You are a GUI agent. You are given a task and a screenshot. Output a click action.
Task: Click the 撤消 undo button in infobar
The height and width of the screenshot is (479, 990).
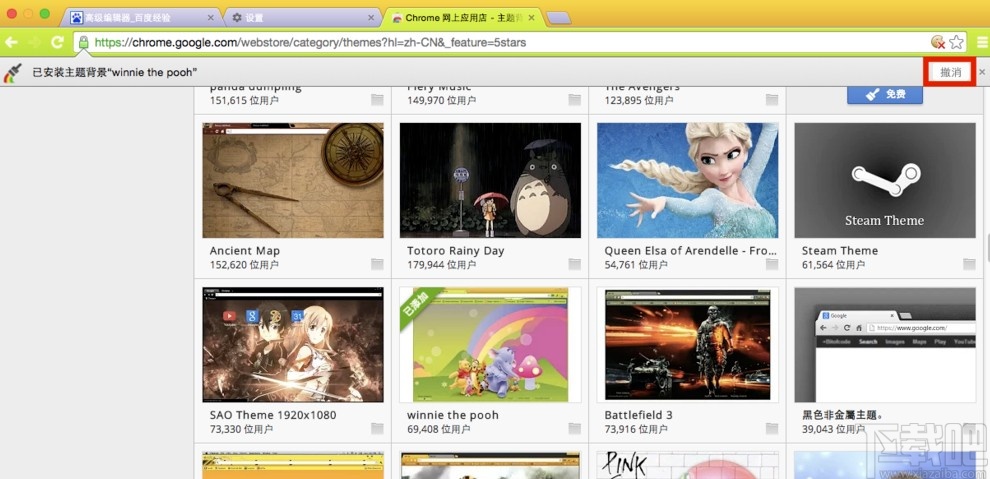pyautogui.click(x=949, y=73)
